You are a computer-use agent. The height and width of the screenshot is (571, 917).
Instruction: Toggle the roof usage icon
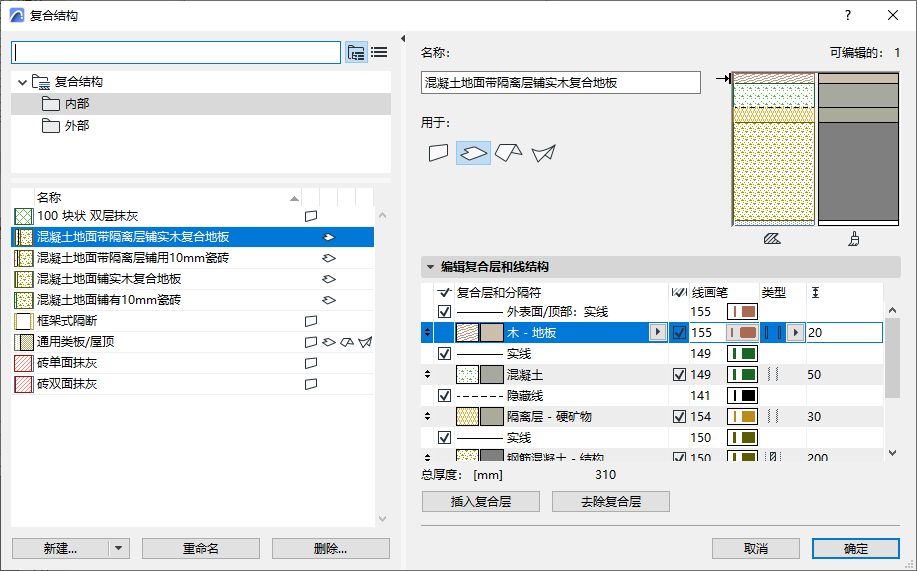pyautogui.click(x=508, y=153)
